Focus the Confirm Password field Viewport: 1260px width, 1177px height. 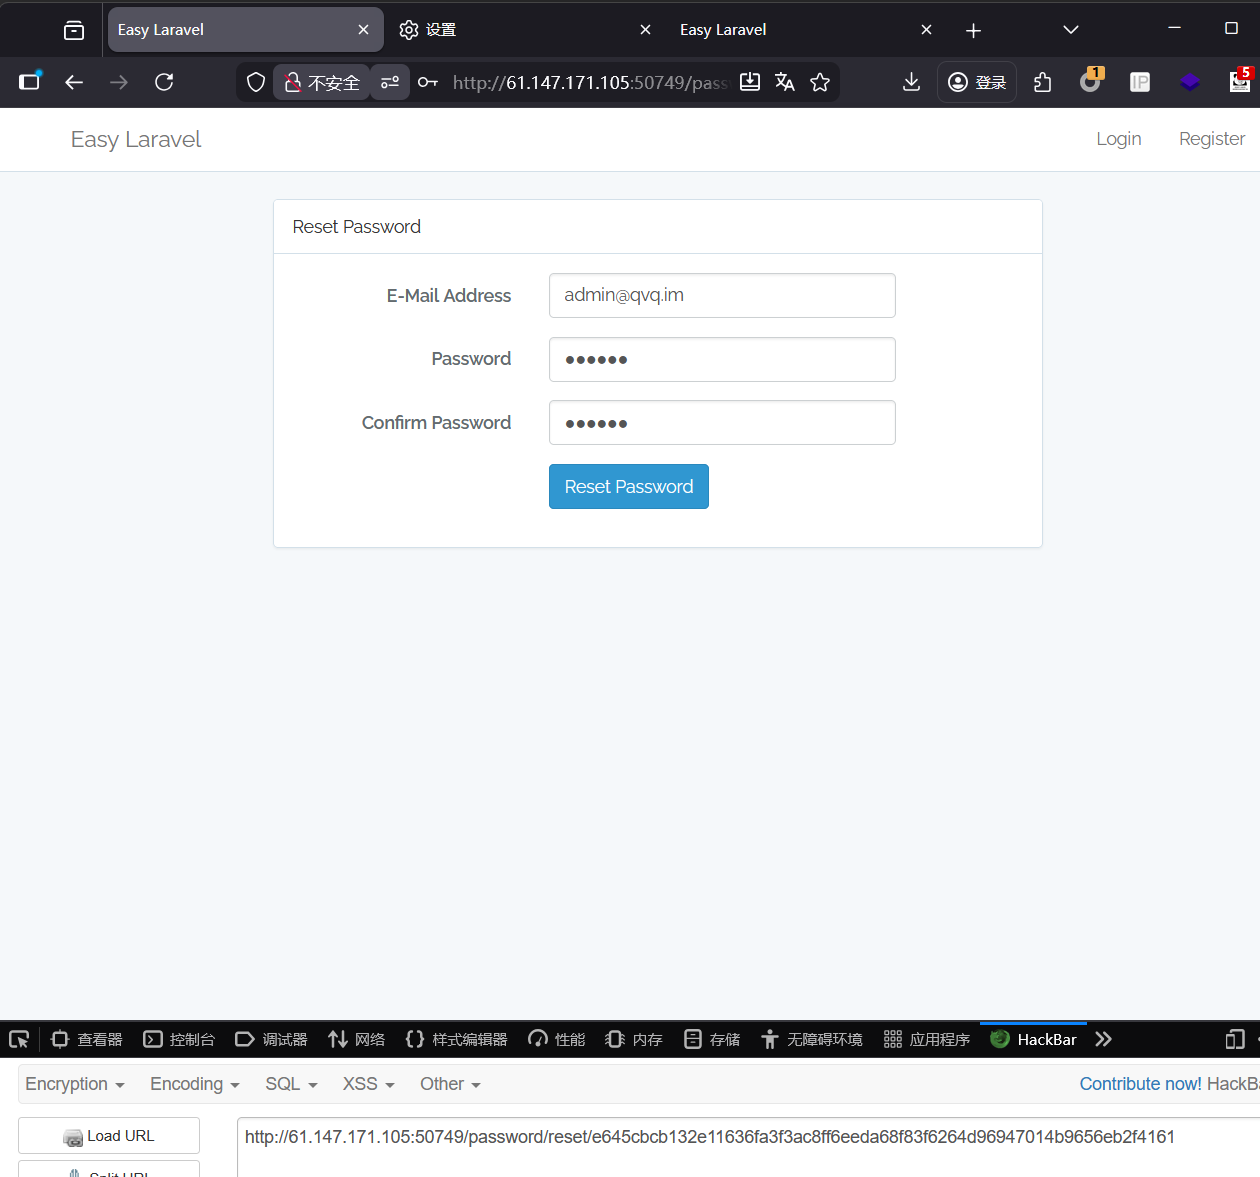click(722, 423)
